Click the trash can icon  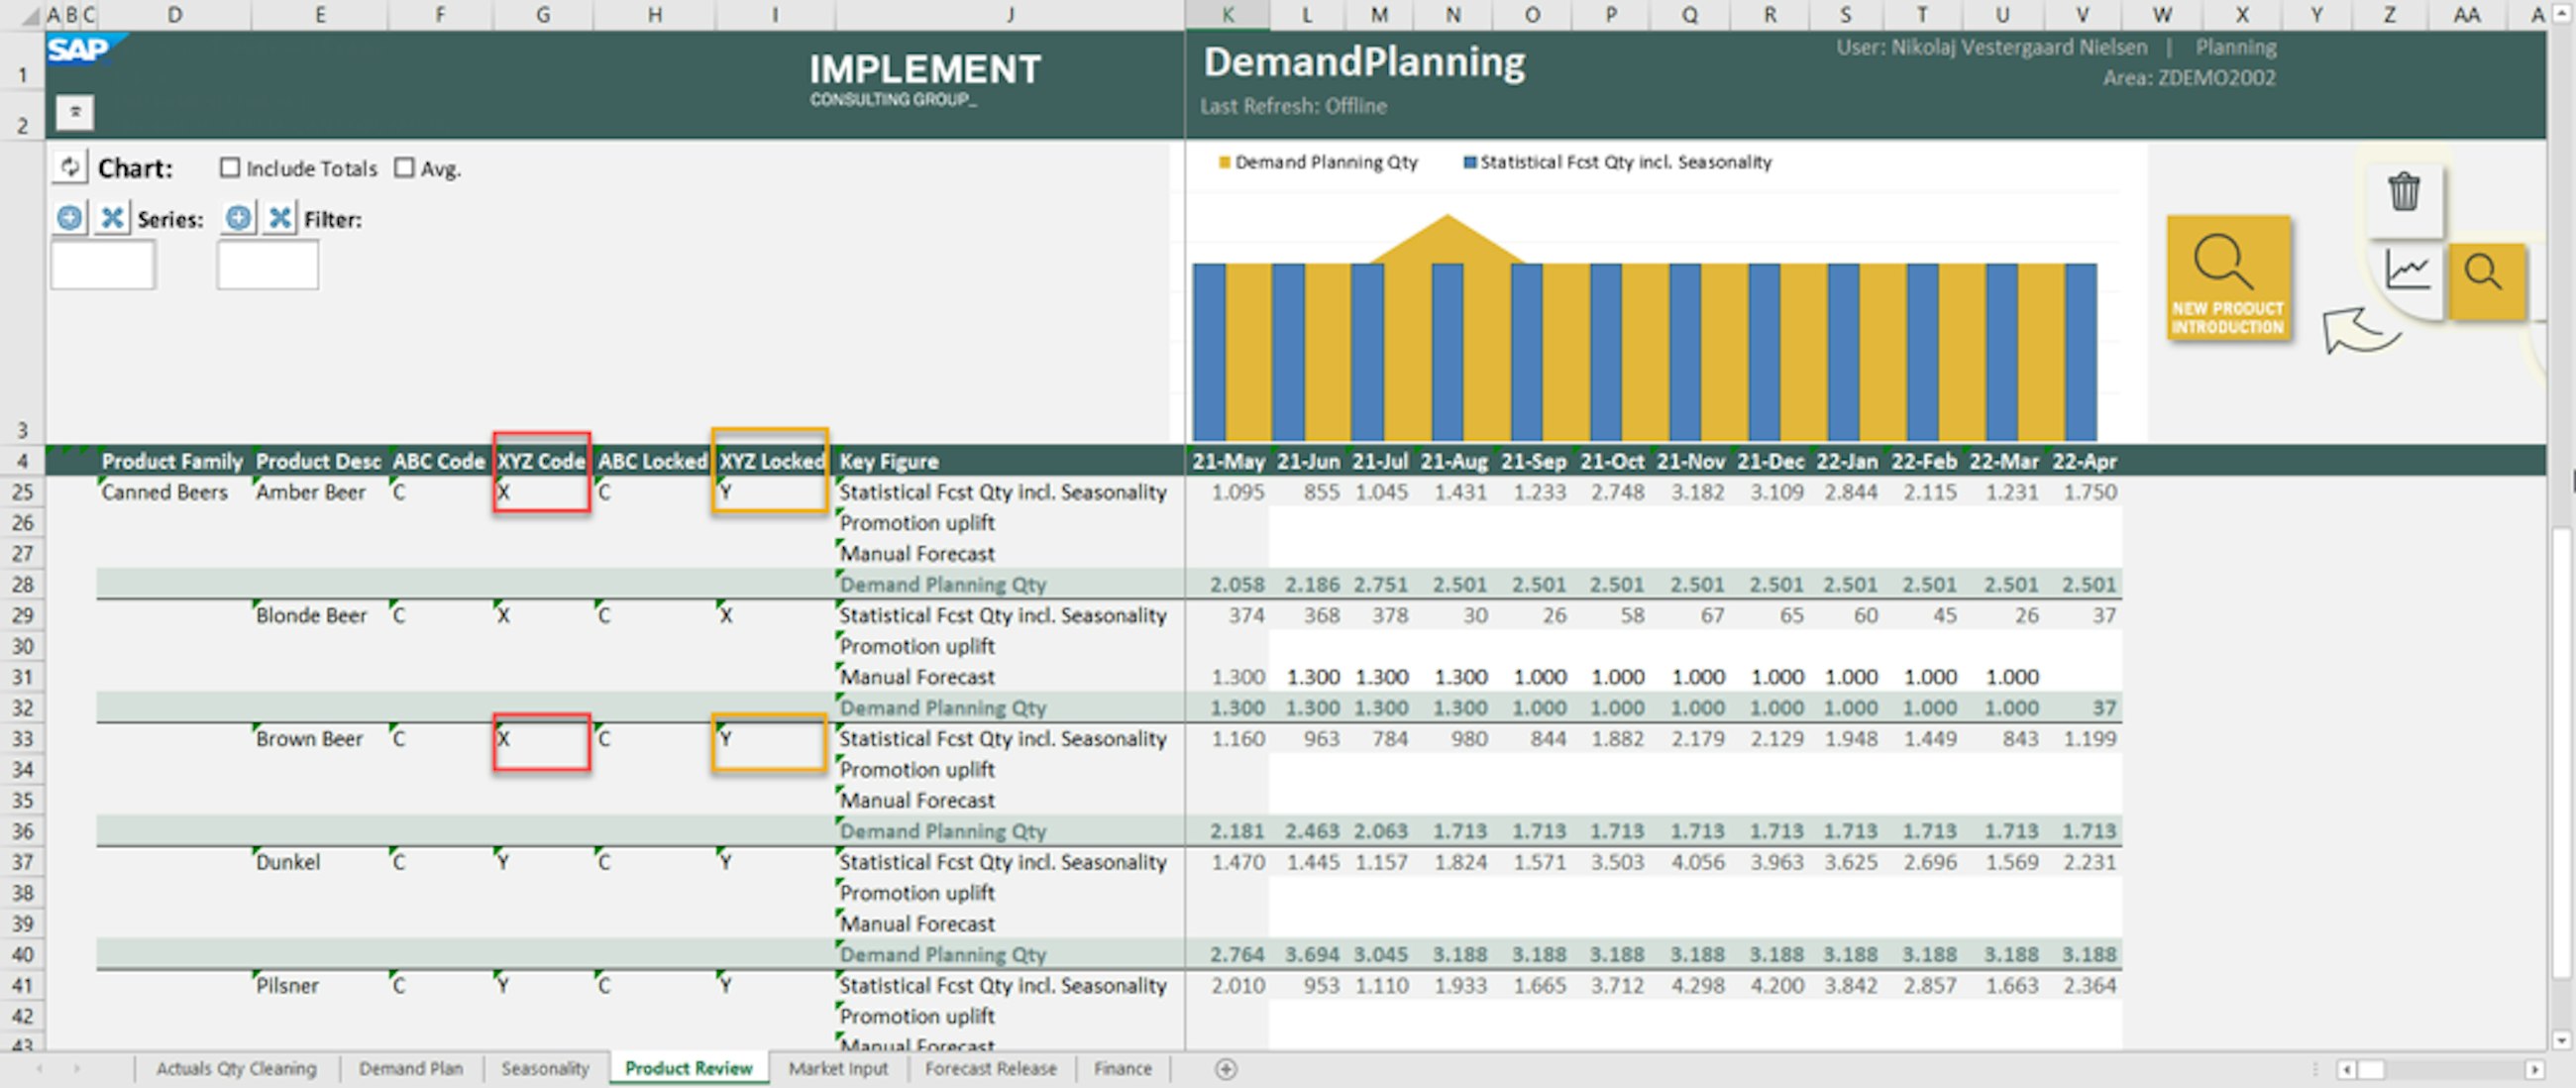(x=2404, y=192)
